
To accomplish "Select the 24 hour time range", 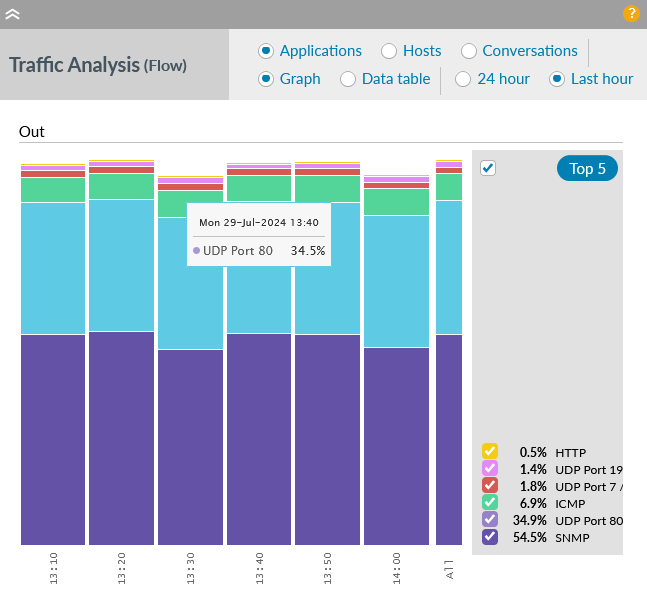I will click(463, 79).
